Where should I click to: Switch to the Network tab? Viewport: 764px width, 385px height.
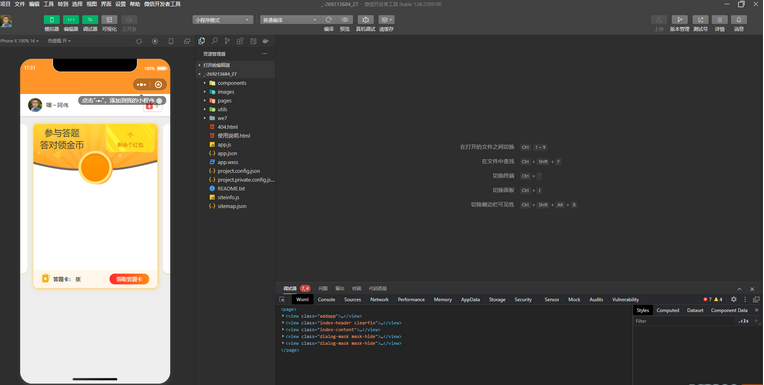(x=379, y=300)
